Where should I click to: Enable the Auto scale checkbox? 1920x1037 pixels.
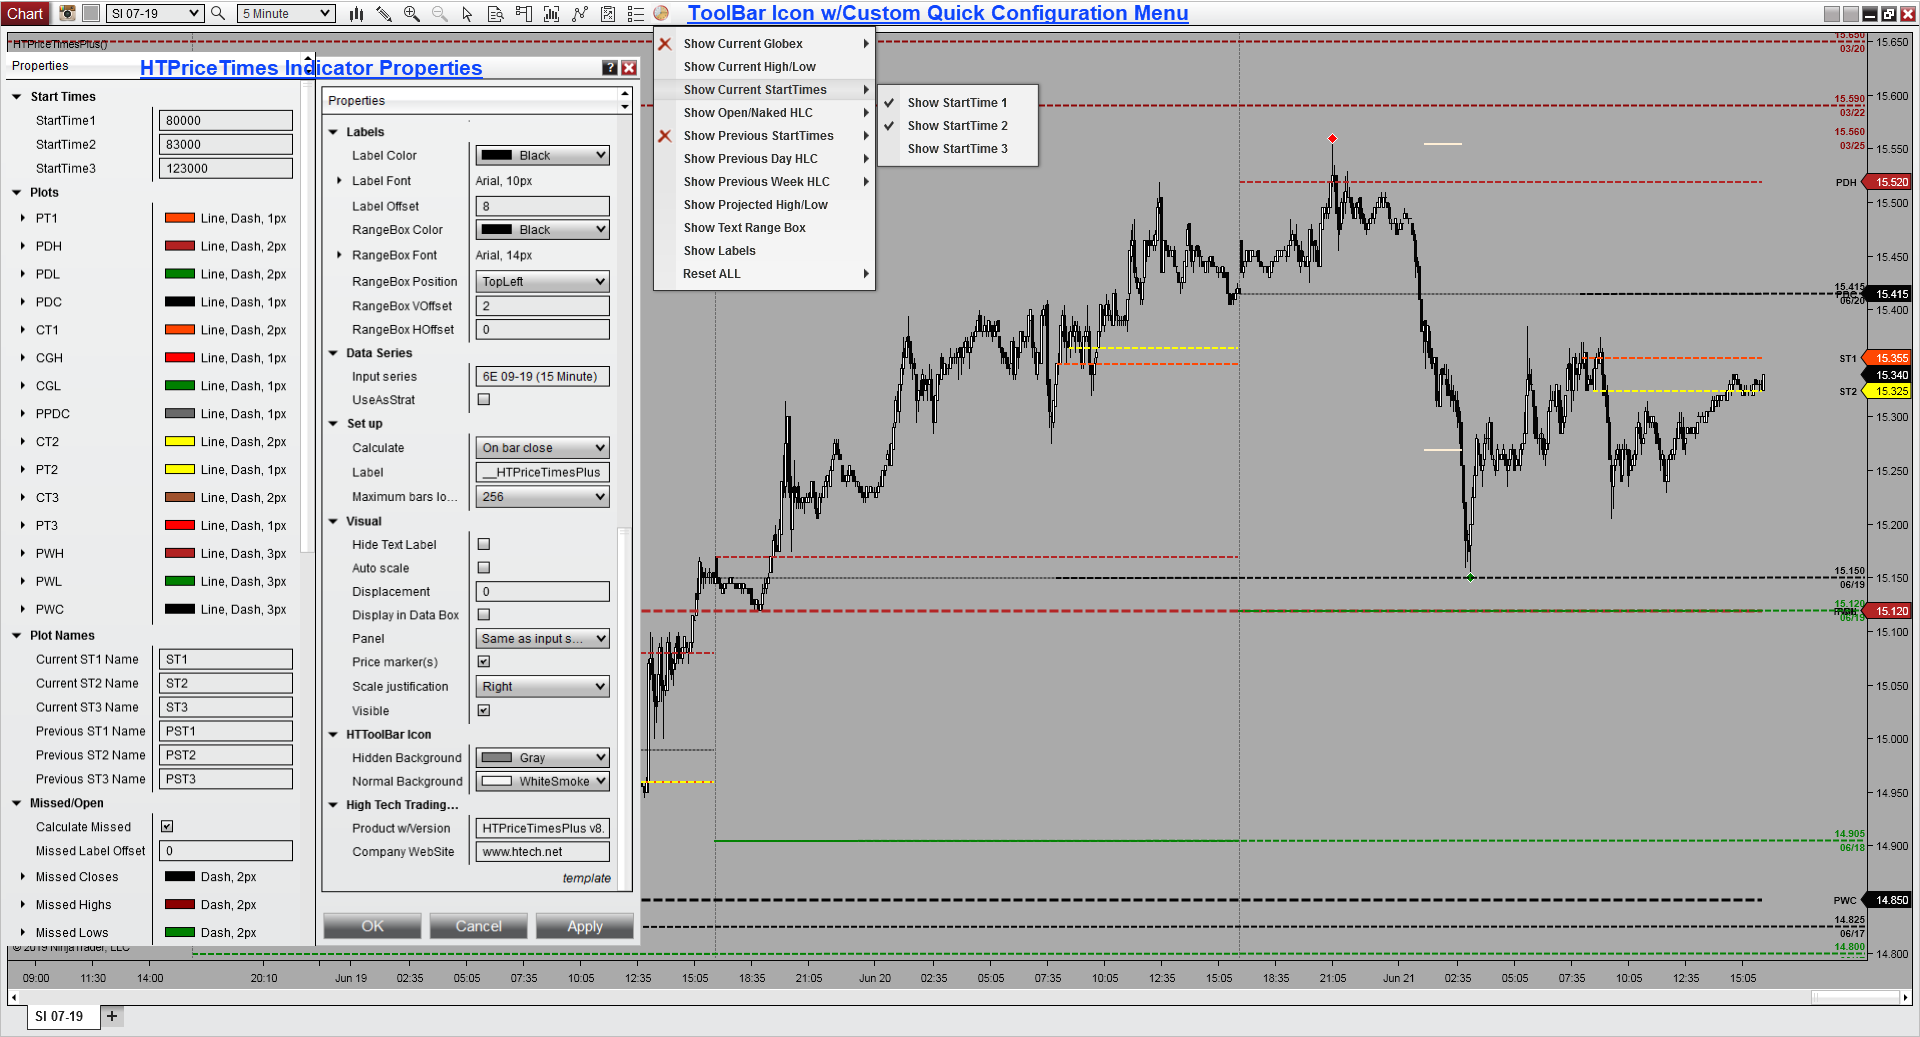tap(484, 567)
